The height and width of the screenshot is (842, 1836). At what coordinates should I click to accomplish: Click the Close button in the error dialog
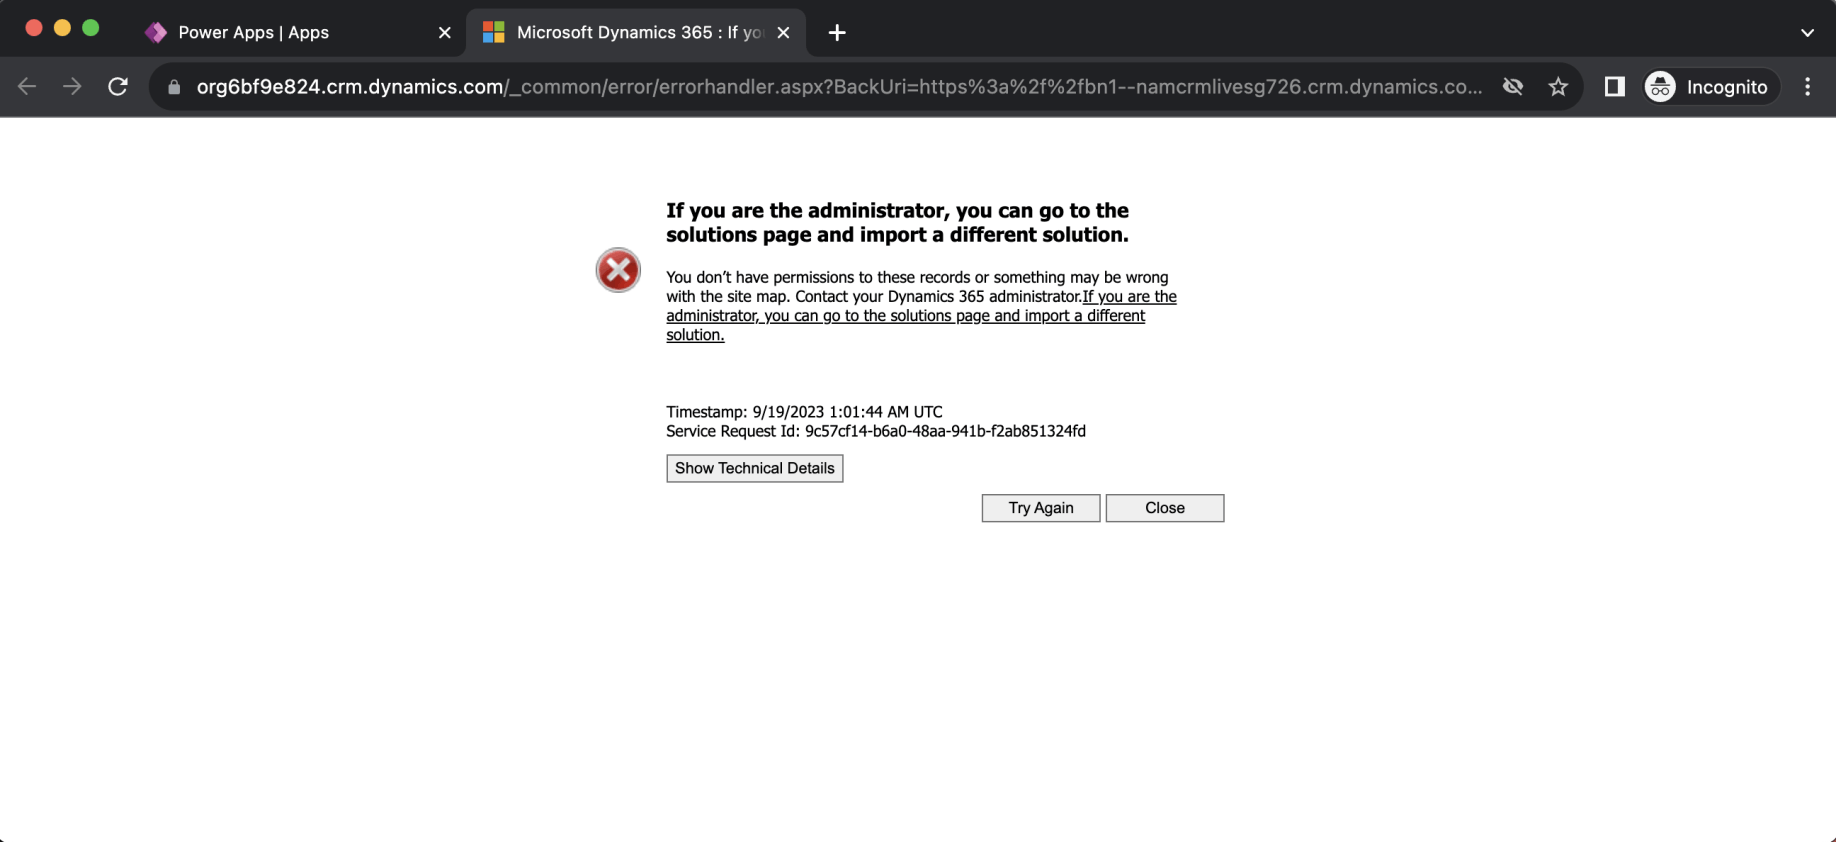pyautogui.click(x=1164, y=508)
